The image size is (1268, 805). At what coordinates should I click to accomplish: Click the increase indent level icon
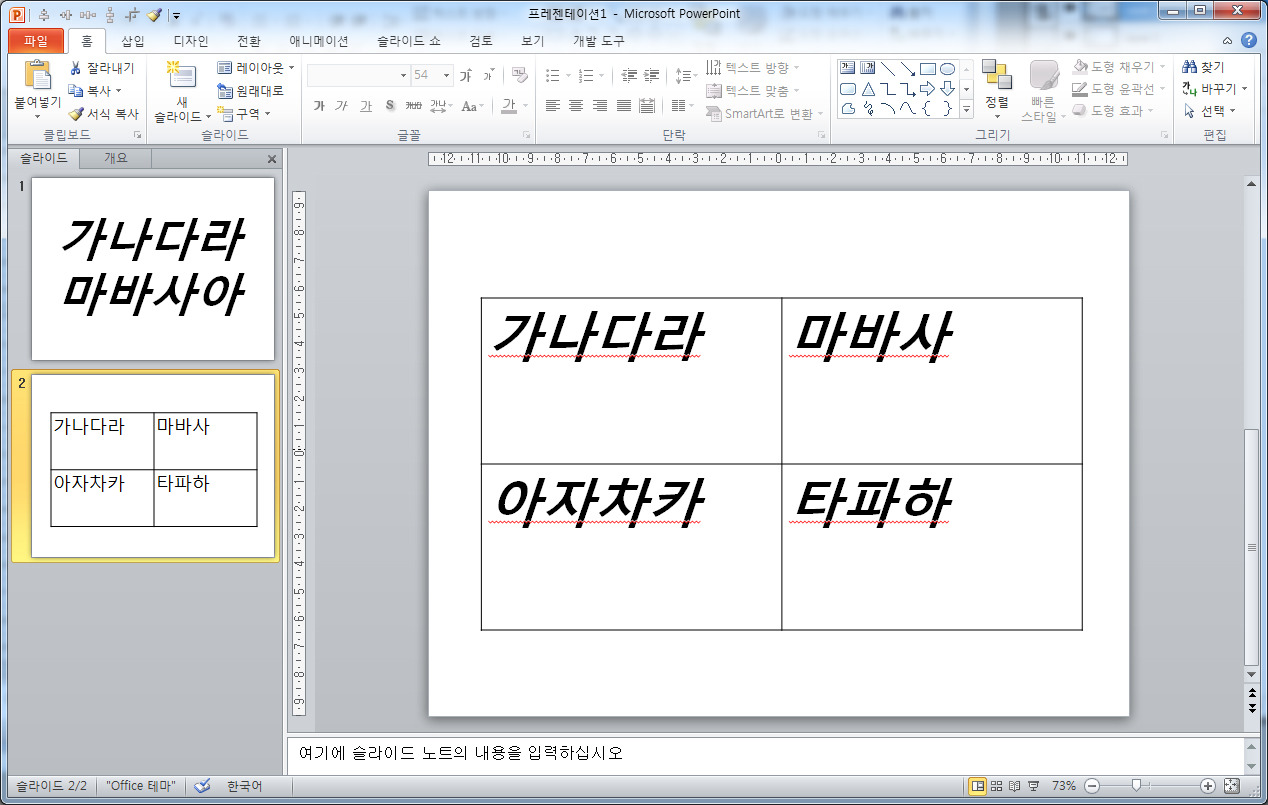coord(652,75)
